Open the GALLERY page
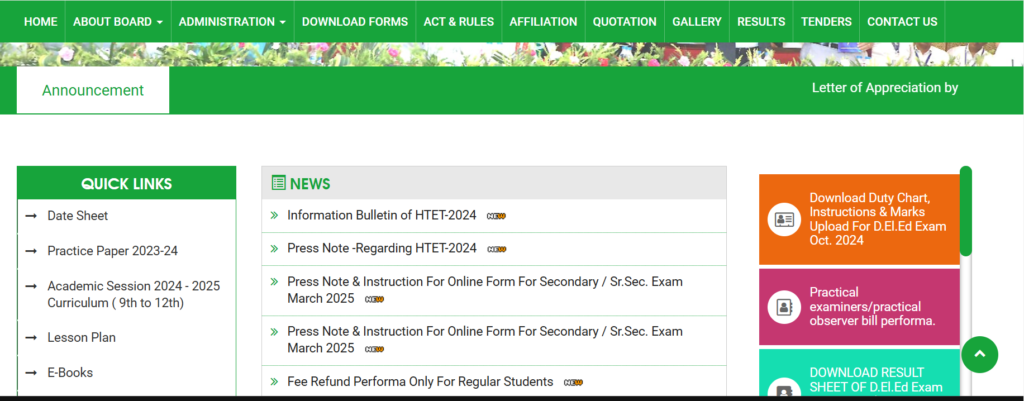The width and height of the screenshot is (1024, 401). pos(697,22)
